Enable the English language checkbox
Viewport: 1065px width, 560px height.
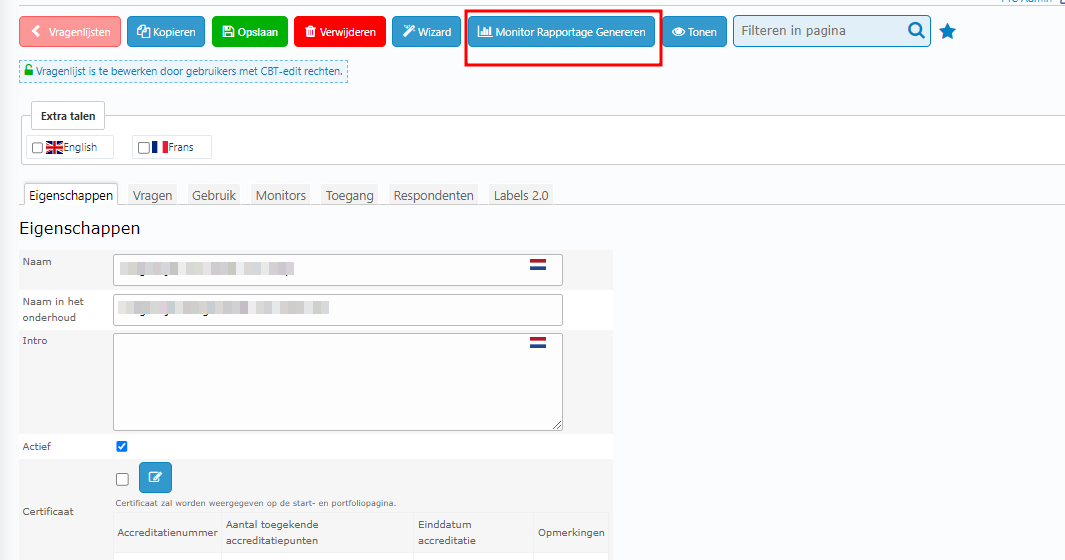[37, 148]
